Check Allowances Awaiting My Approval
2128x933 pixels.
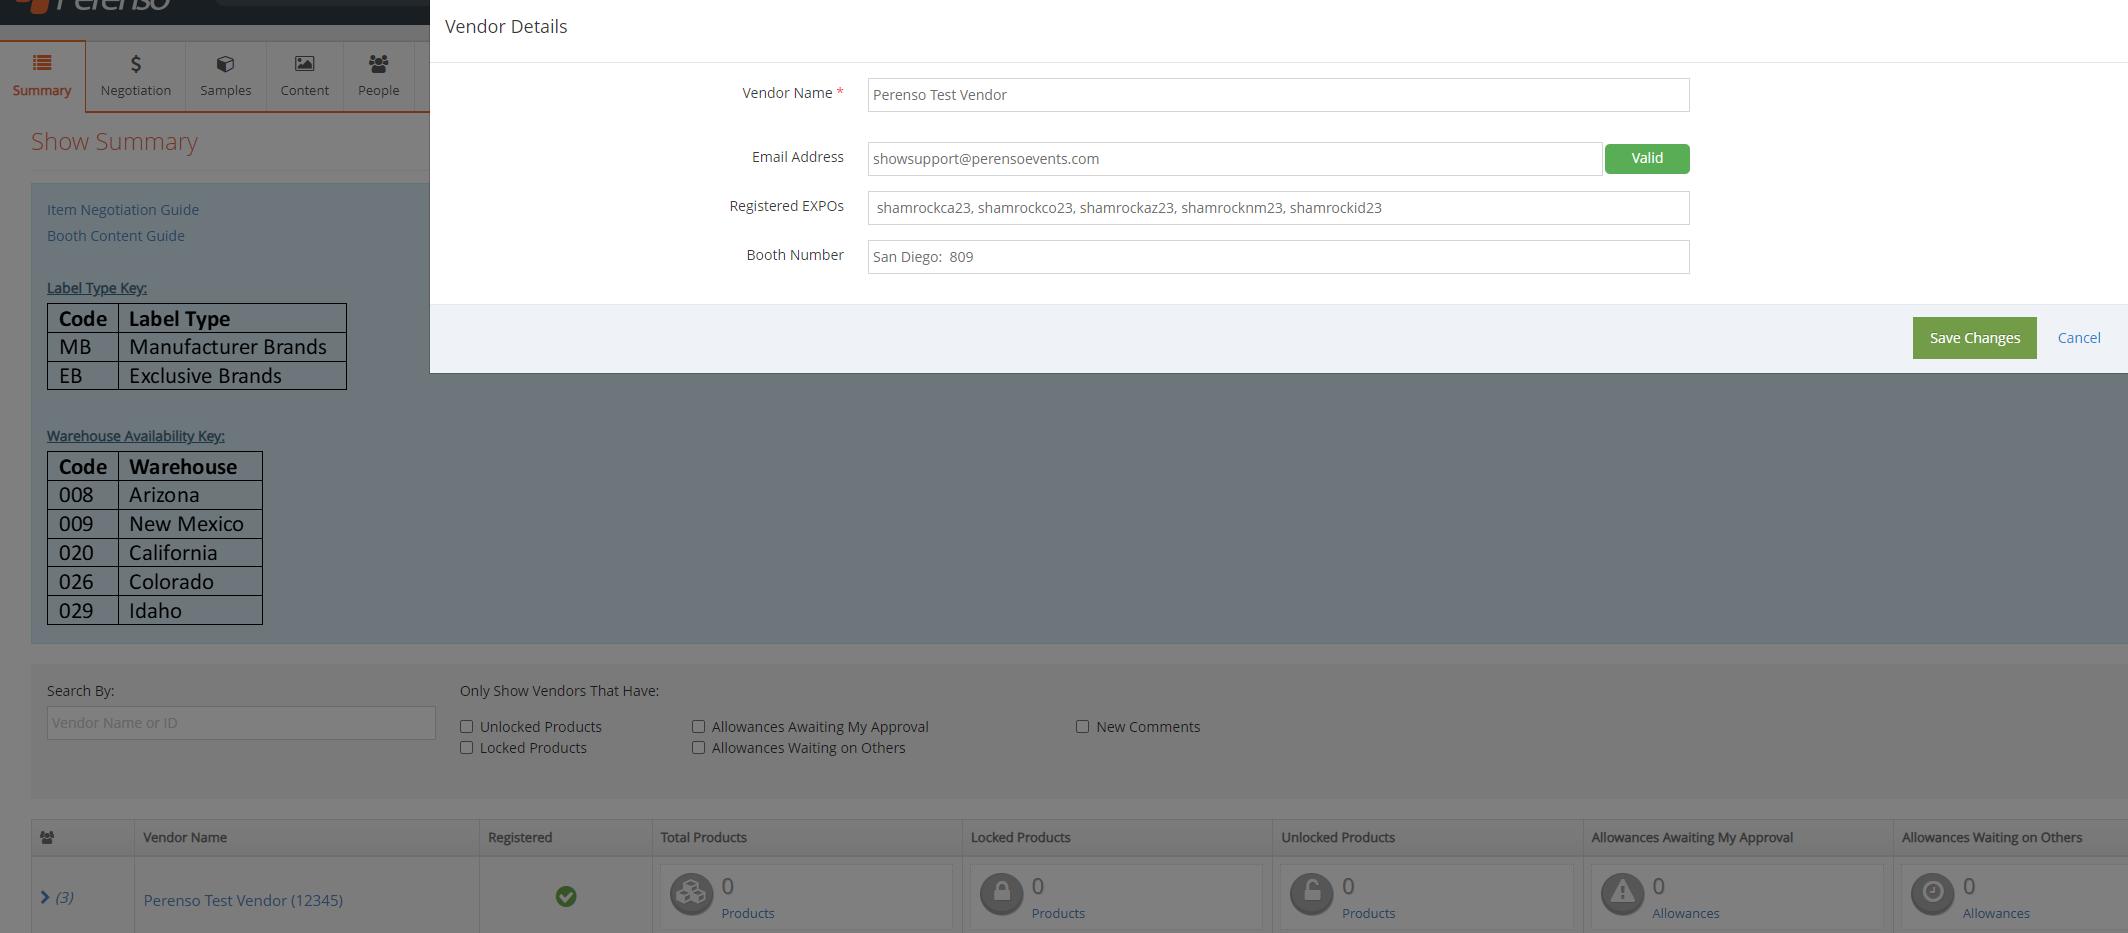[x=699, y=727]
